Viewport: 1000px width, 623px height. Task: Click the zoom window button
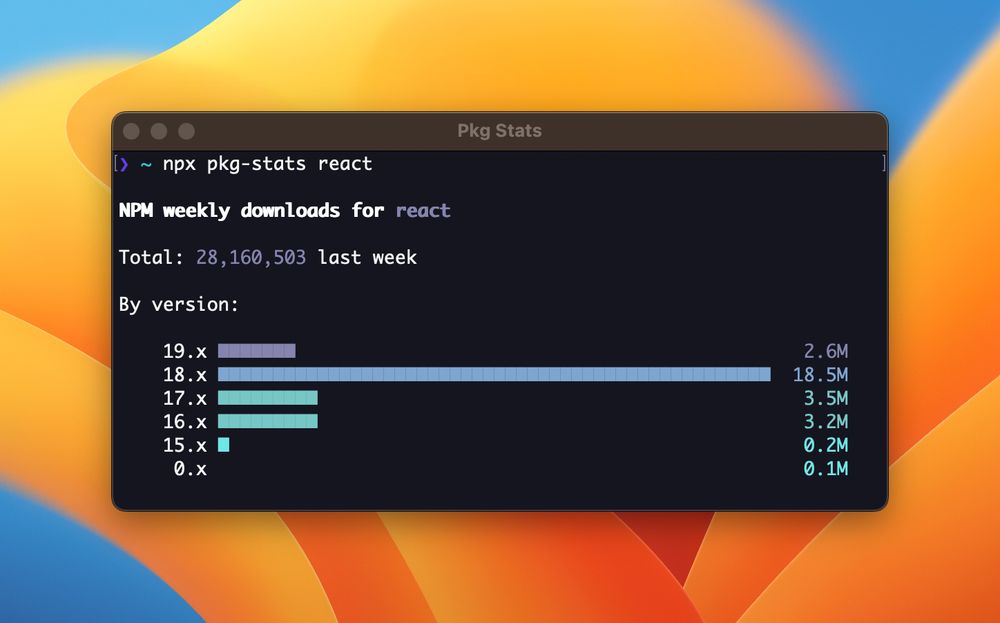coord(186,131)
